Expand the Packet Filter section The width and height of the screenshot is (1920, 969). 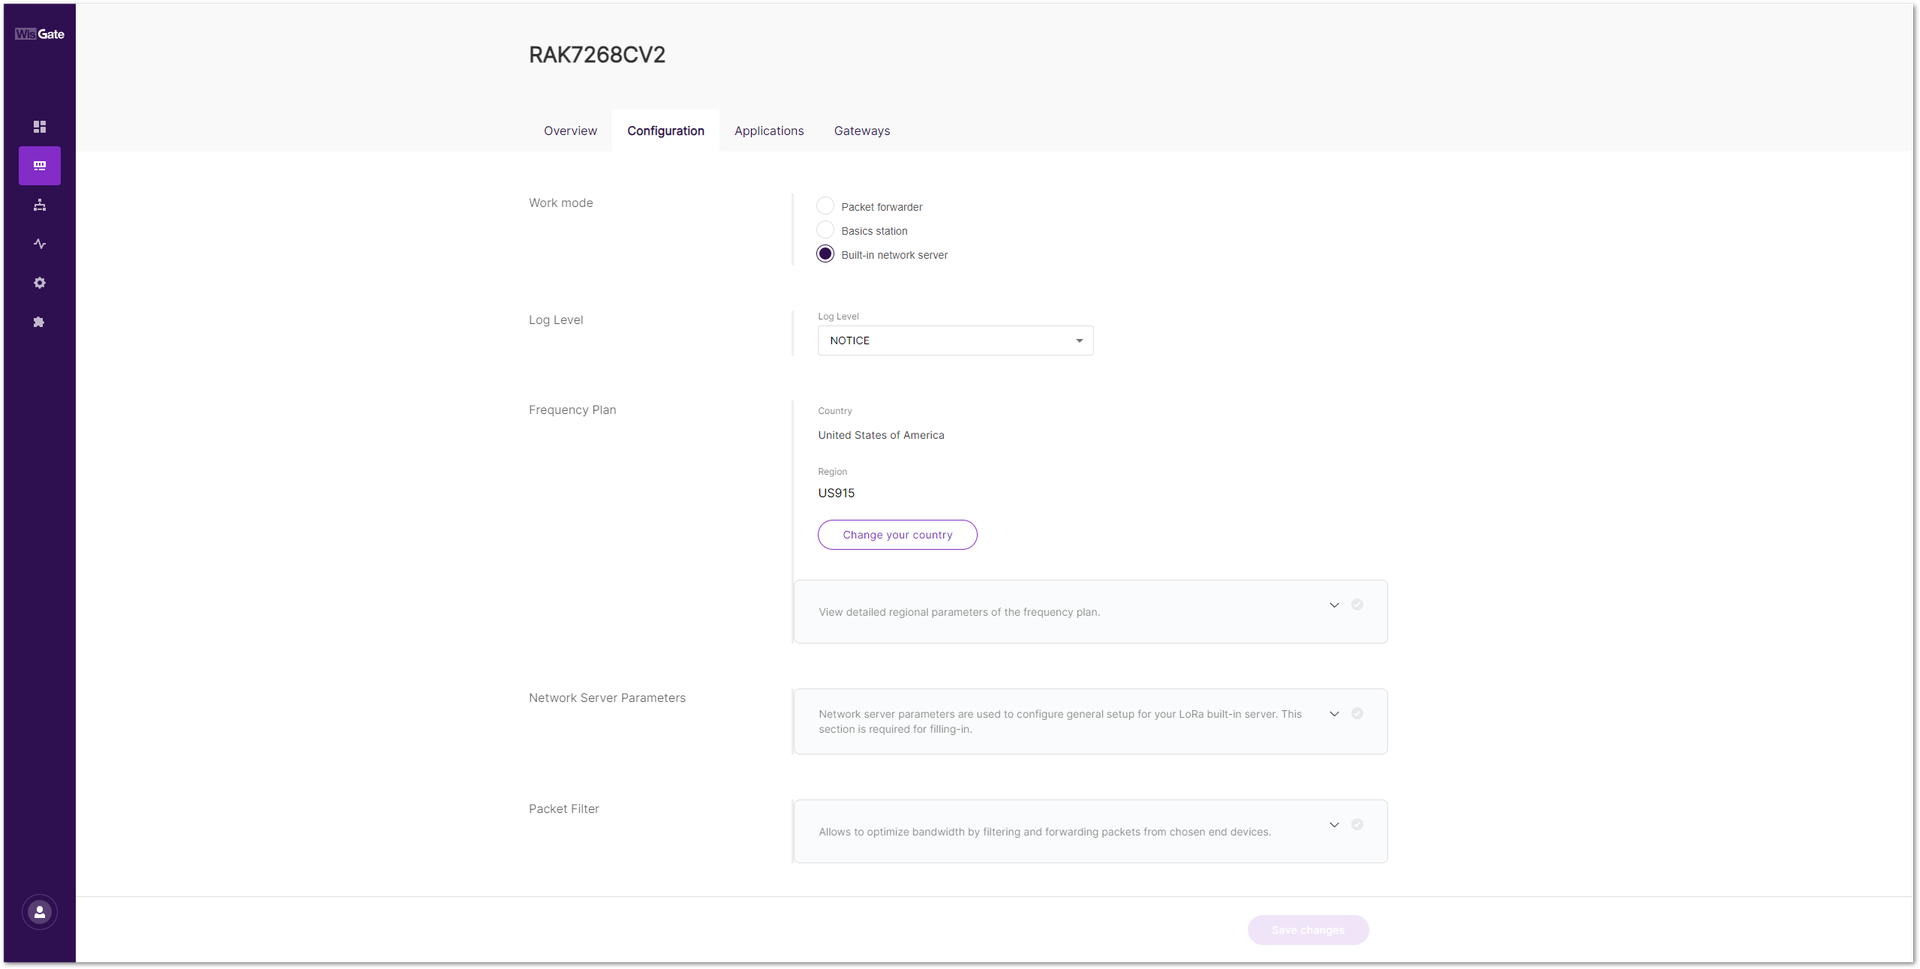1334,825
